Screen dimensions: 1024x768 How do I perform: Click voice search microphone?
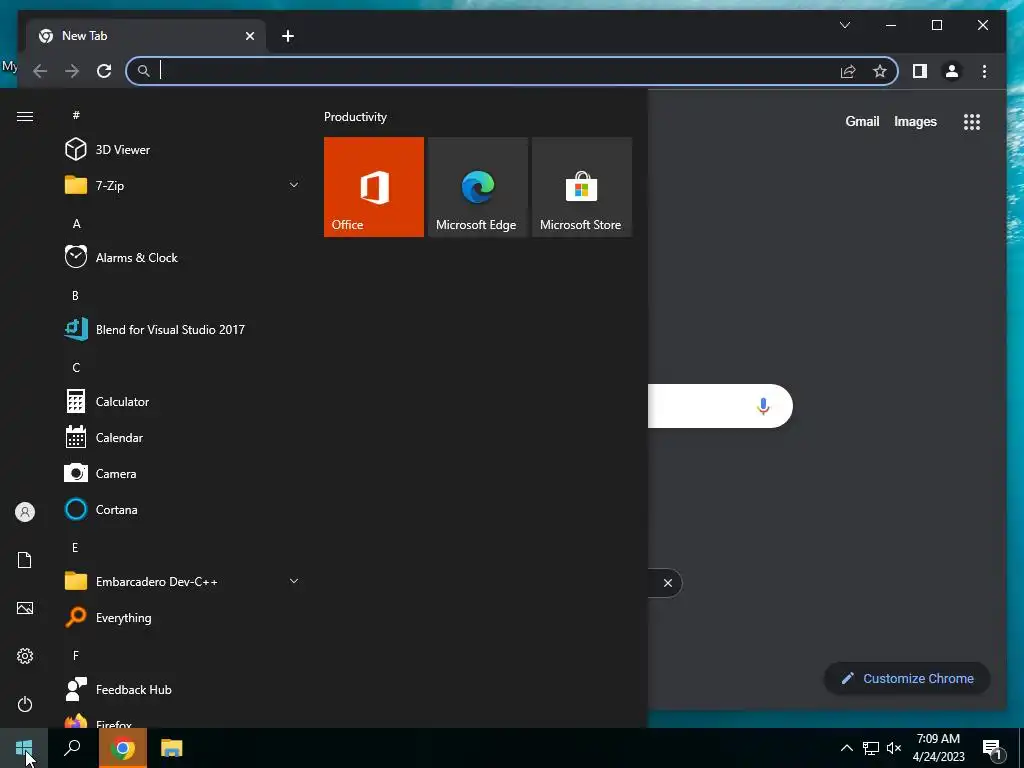pyautogui.click(x=763, y=406)
